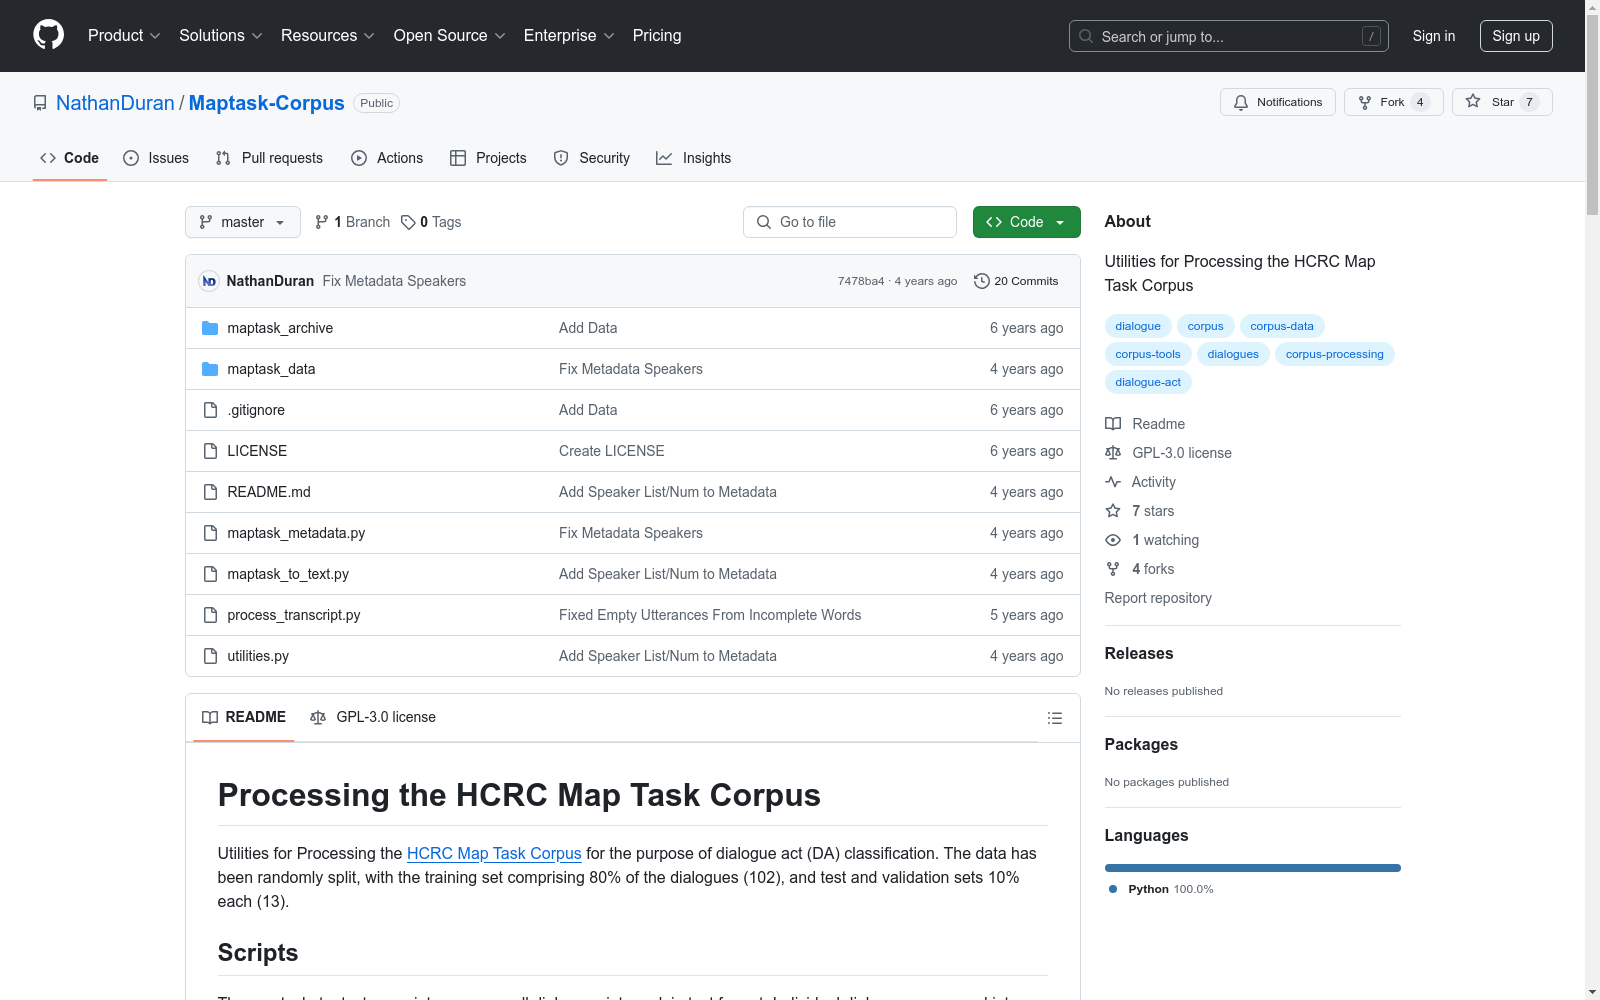Open the green Code dropdown button
Screen dimensions: 1600x1000
tap(1027, 222)
